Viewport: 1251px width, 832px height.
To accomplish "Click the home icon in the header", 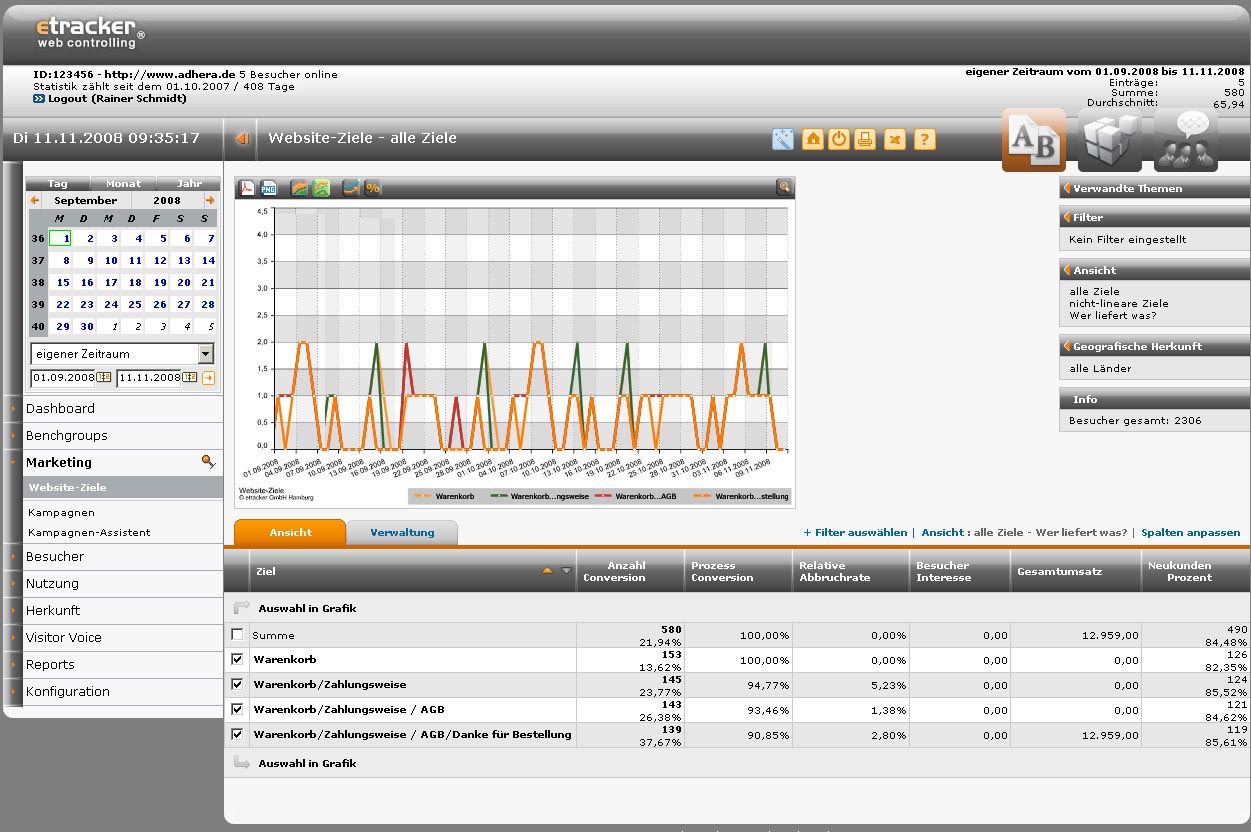I will pos(812,139).
